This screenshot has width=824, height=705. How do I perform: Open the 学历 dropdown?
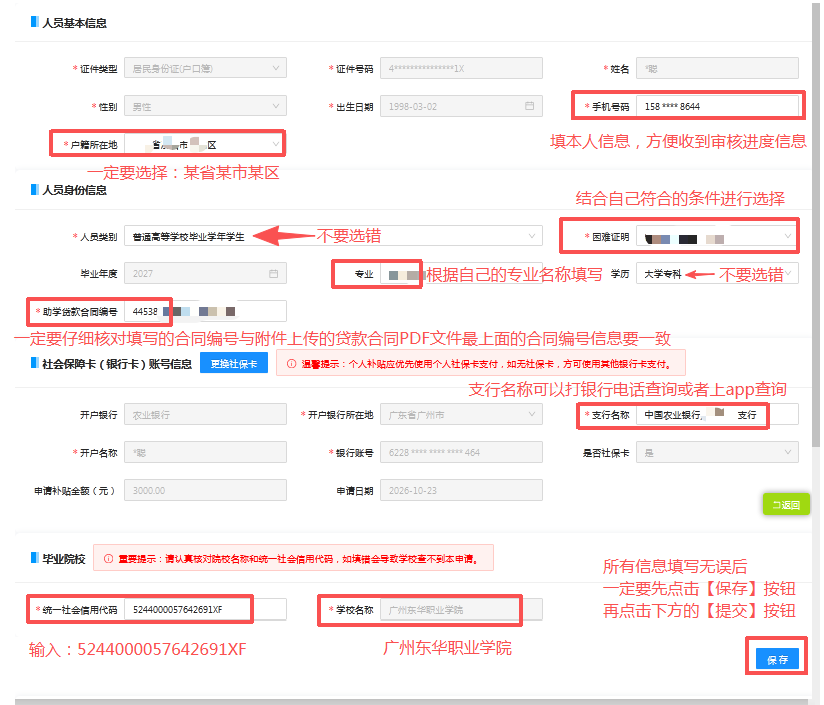coord(717,274)
